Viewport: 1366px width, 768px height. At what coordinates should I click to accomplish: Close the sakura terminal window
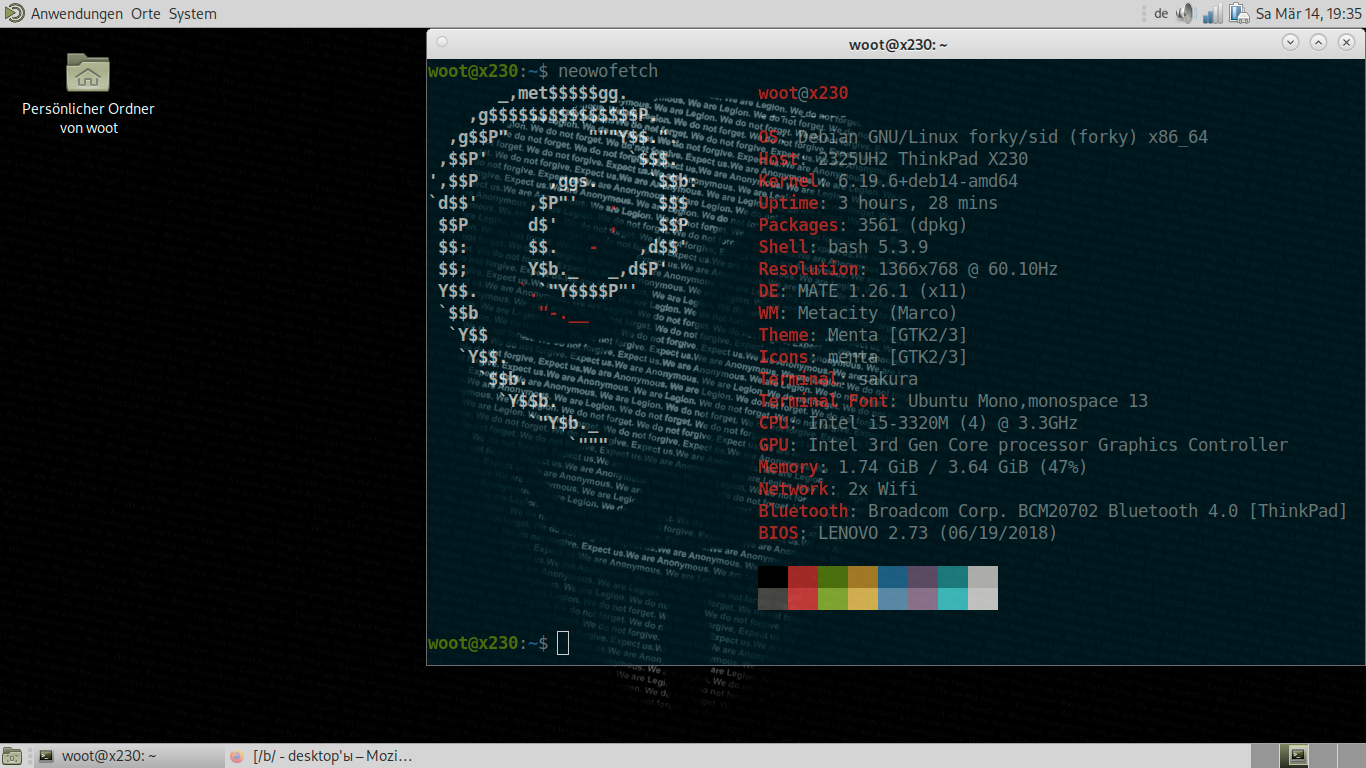point(1346,42)
